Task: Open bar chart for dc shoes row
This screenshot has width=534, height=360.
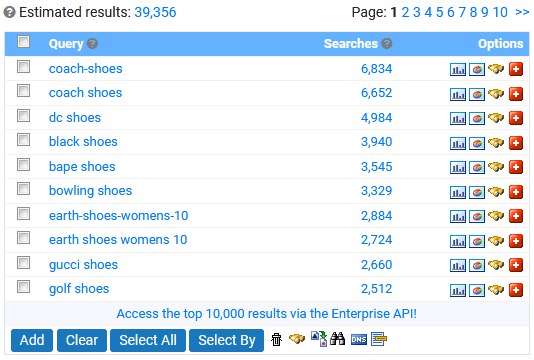Action: tap(458, 119)
